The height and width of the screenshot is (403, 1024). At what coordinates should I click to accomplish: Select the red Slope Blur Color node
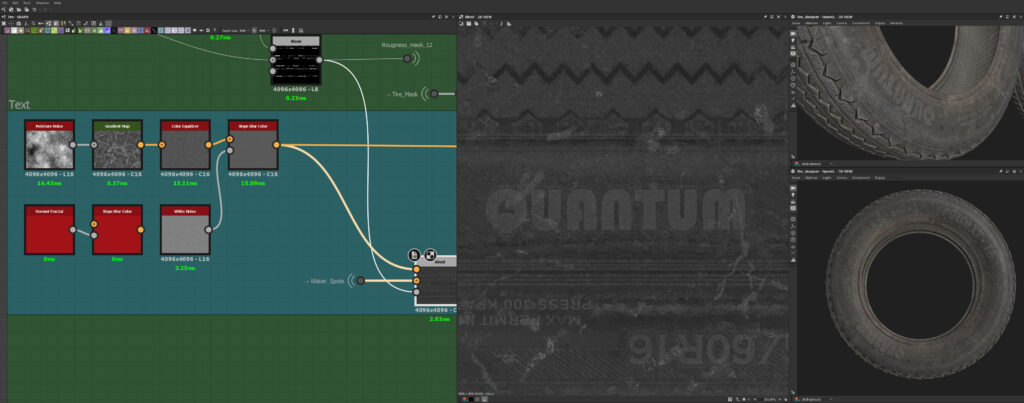click(117, 229)
